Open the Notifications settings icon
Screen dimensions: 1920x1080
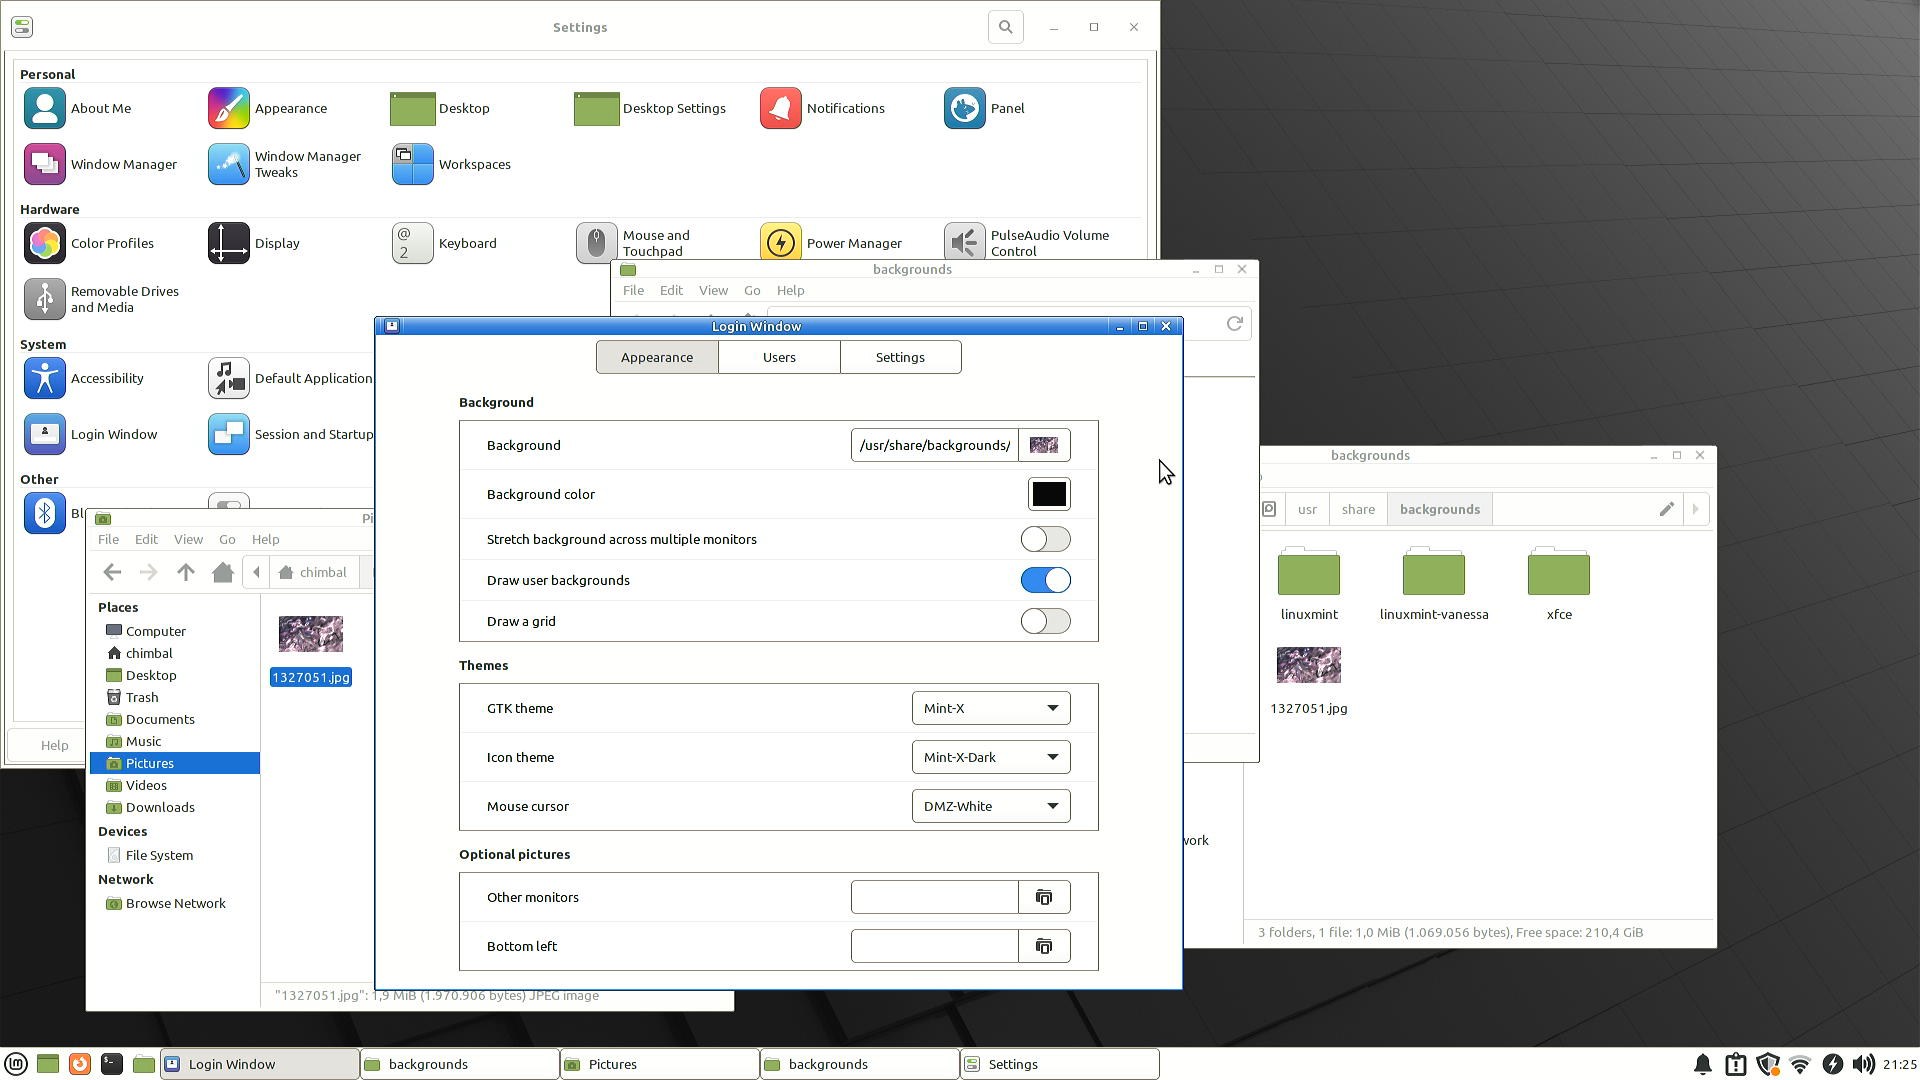pos(781,108)
